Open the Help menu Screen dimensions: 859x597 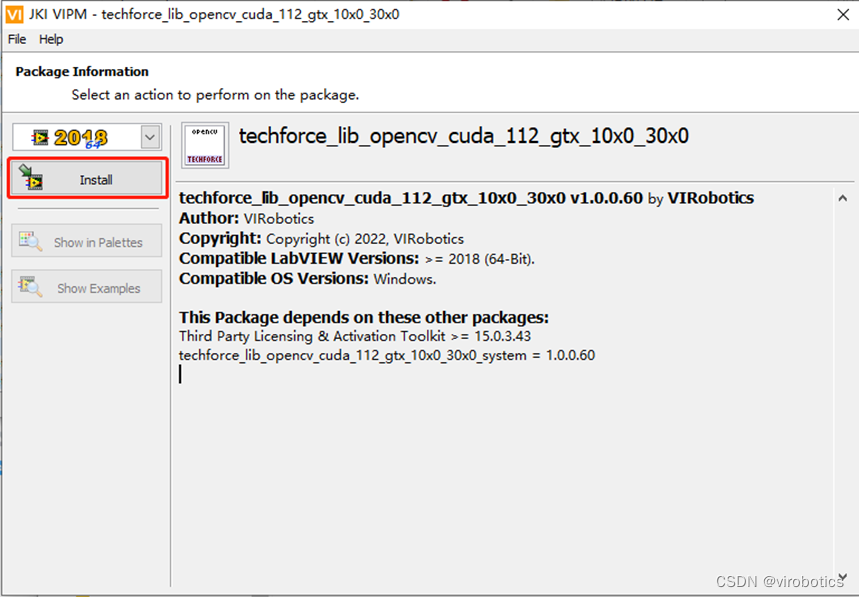[51, 39]
